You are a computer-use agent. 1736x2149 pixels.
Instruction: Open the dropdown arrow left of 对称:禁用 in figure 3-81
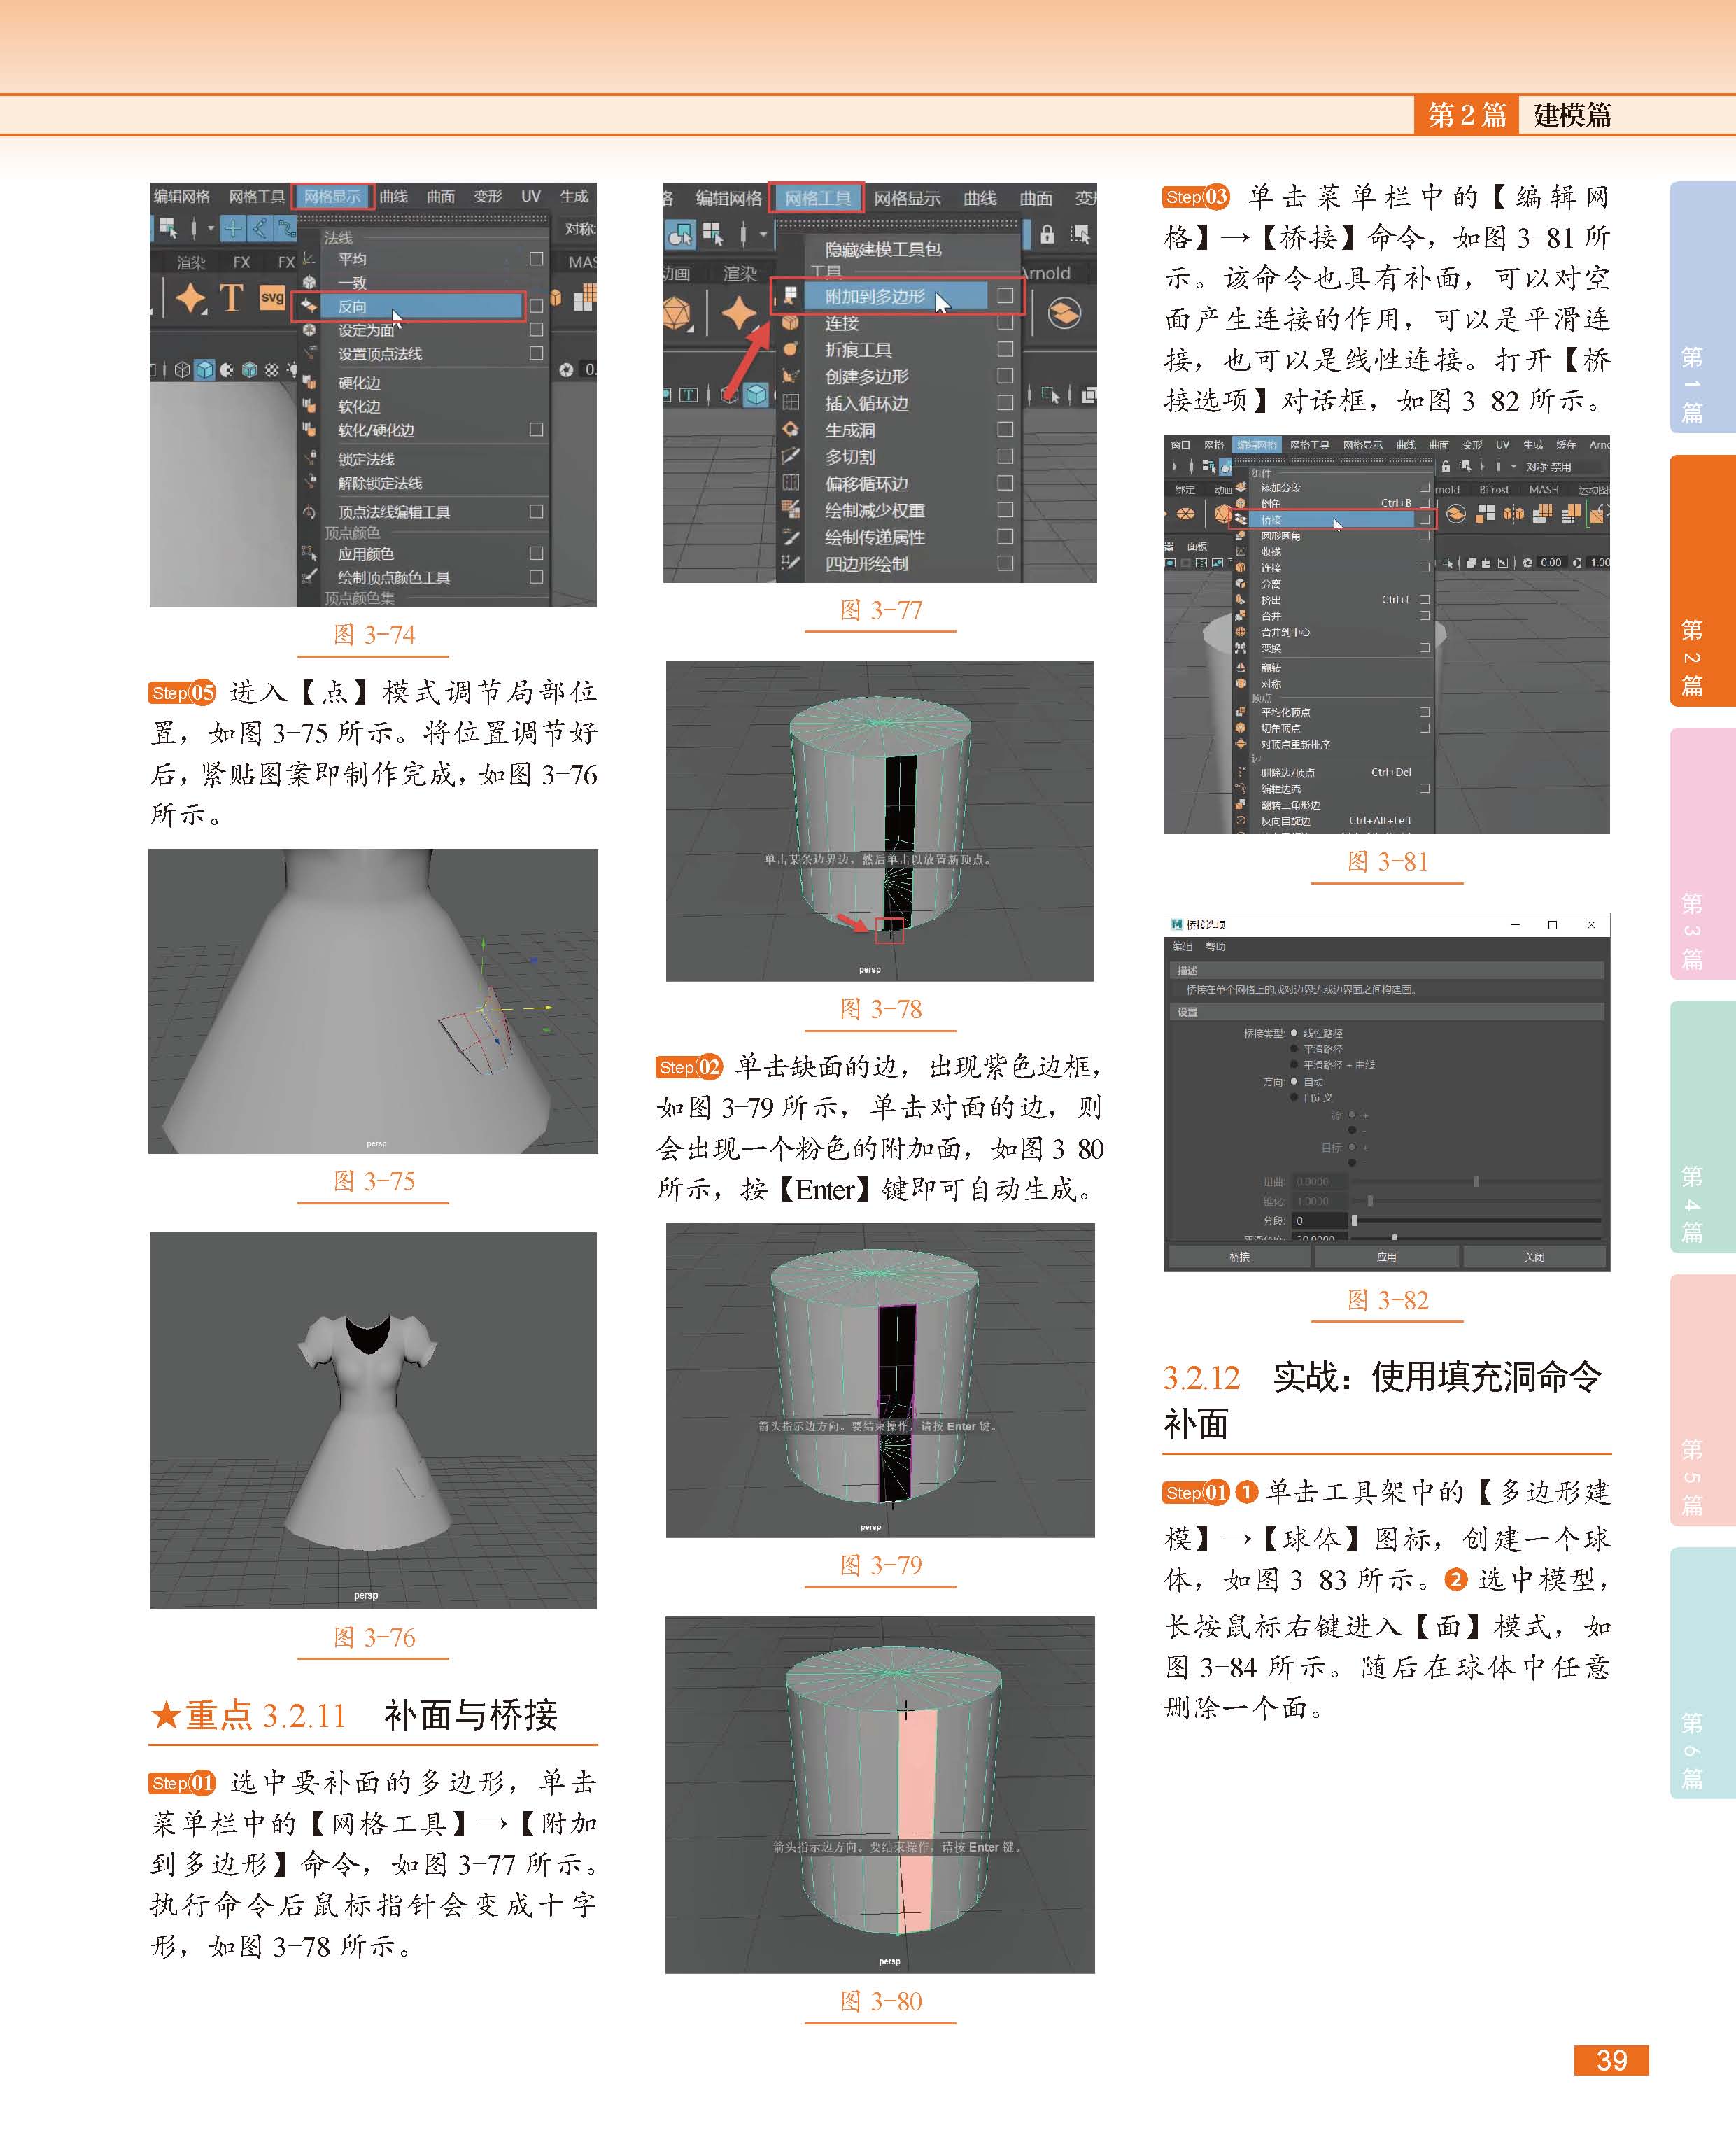(1513, 466)
